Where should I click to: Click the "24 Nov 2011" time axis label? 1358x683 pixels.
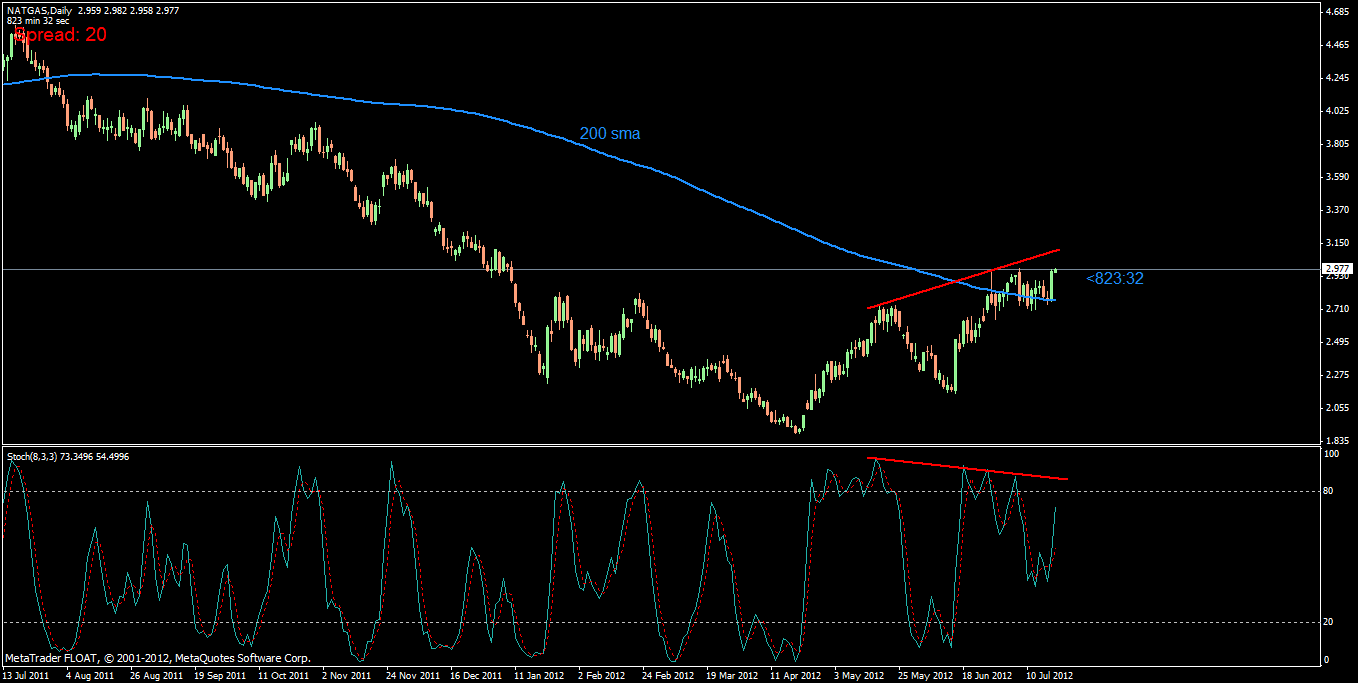(412, 676)
